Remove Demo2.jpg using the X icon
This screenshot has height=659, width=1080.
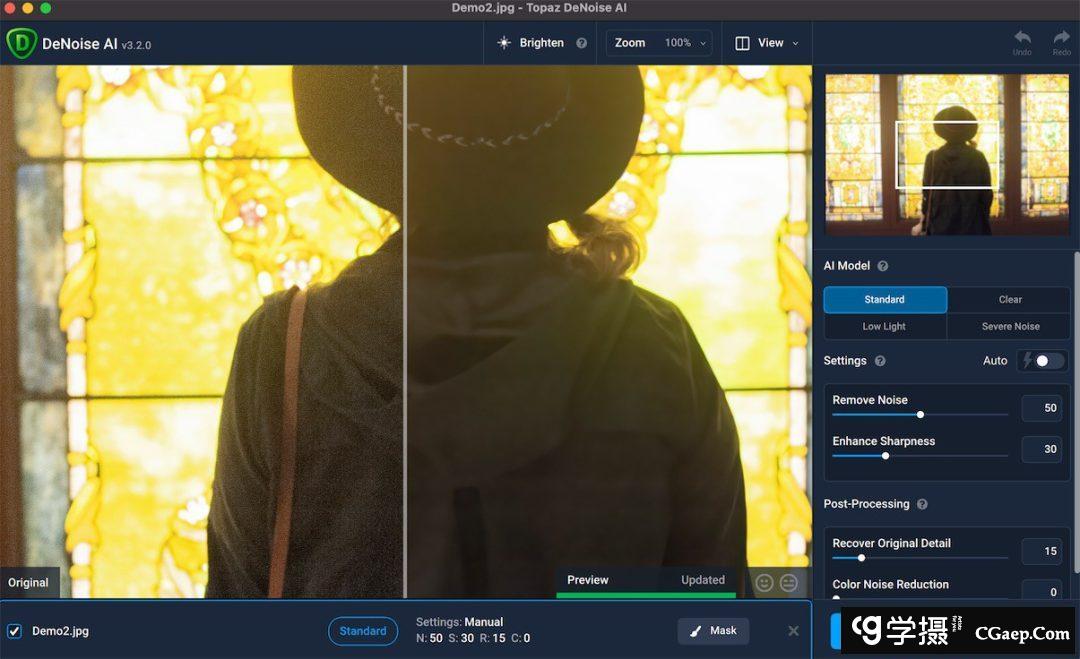click(x=793, y=631)
